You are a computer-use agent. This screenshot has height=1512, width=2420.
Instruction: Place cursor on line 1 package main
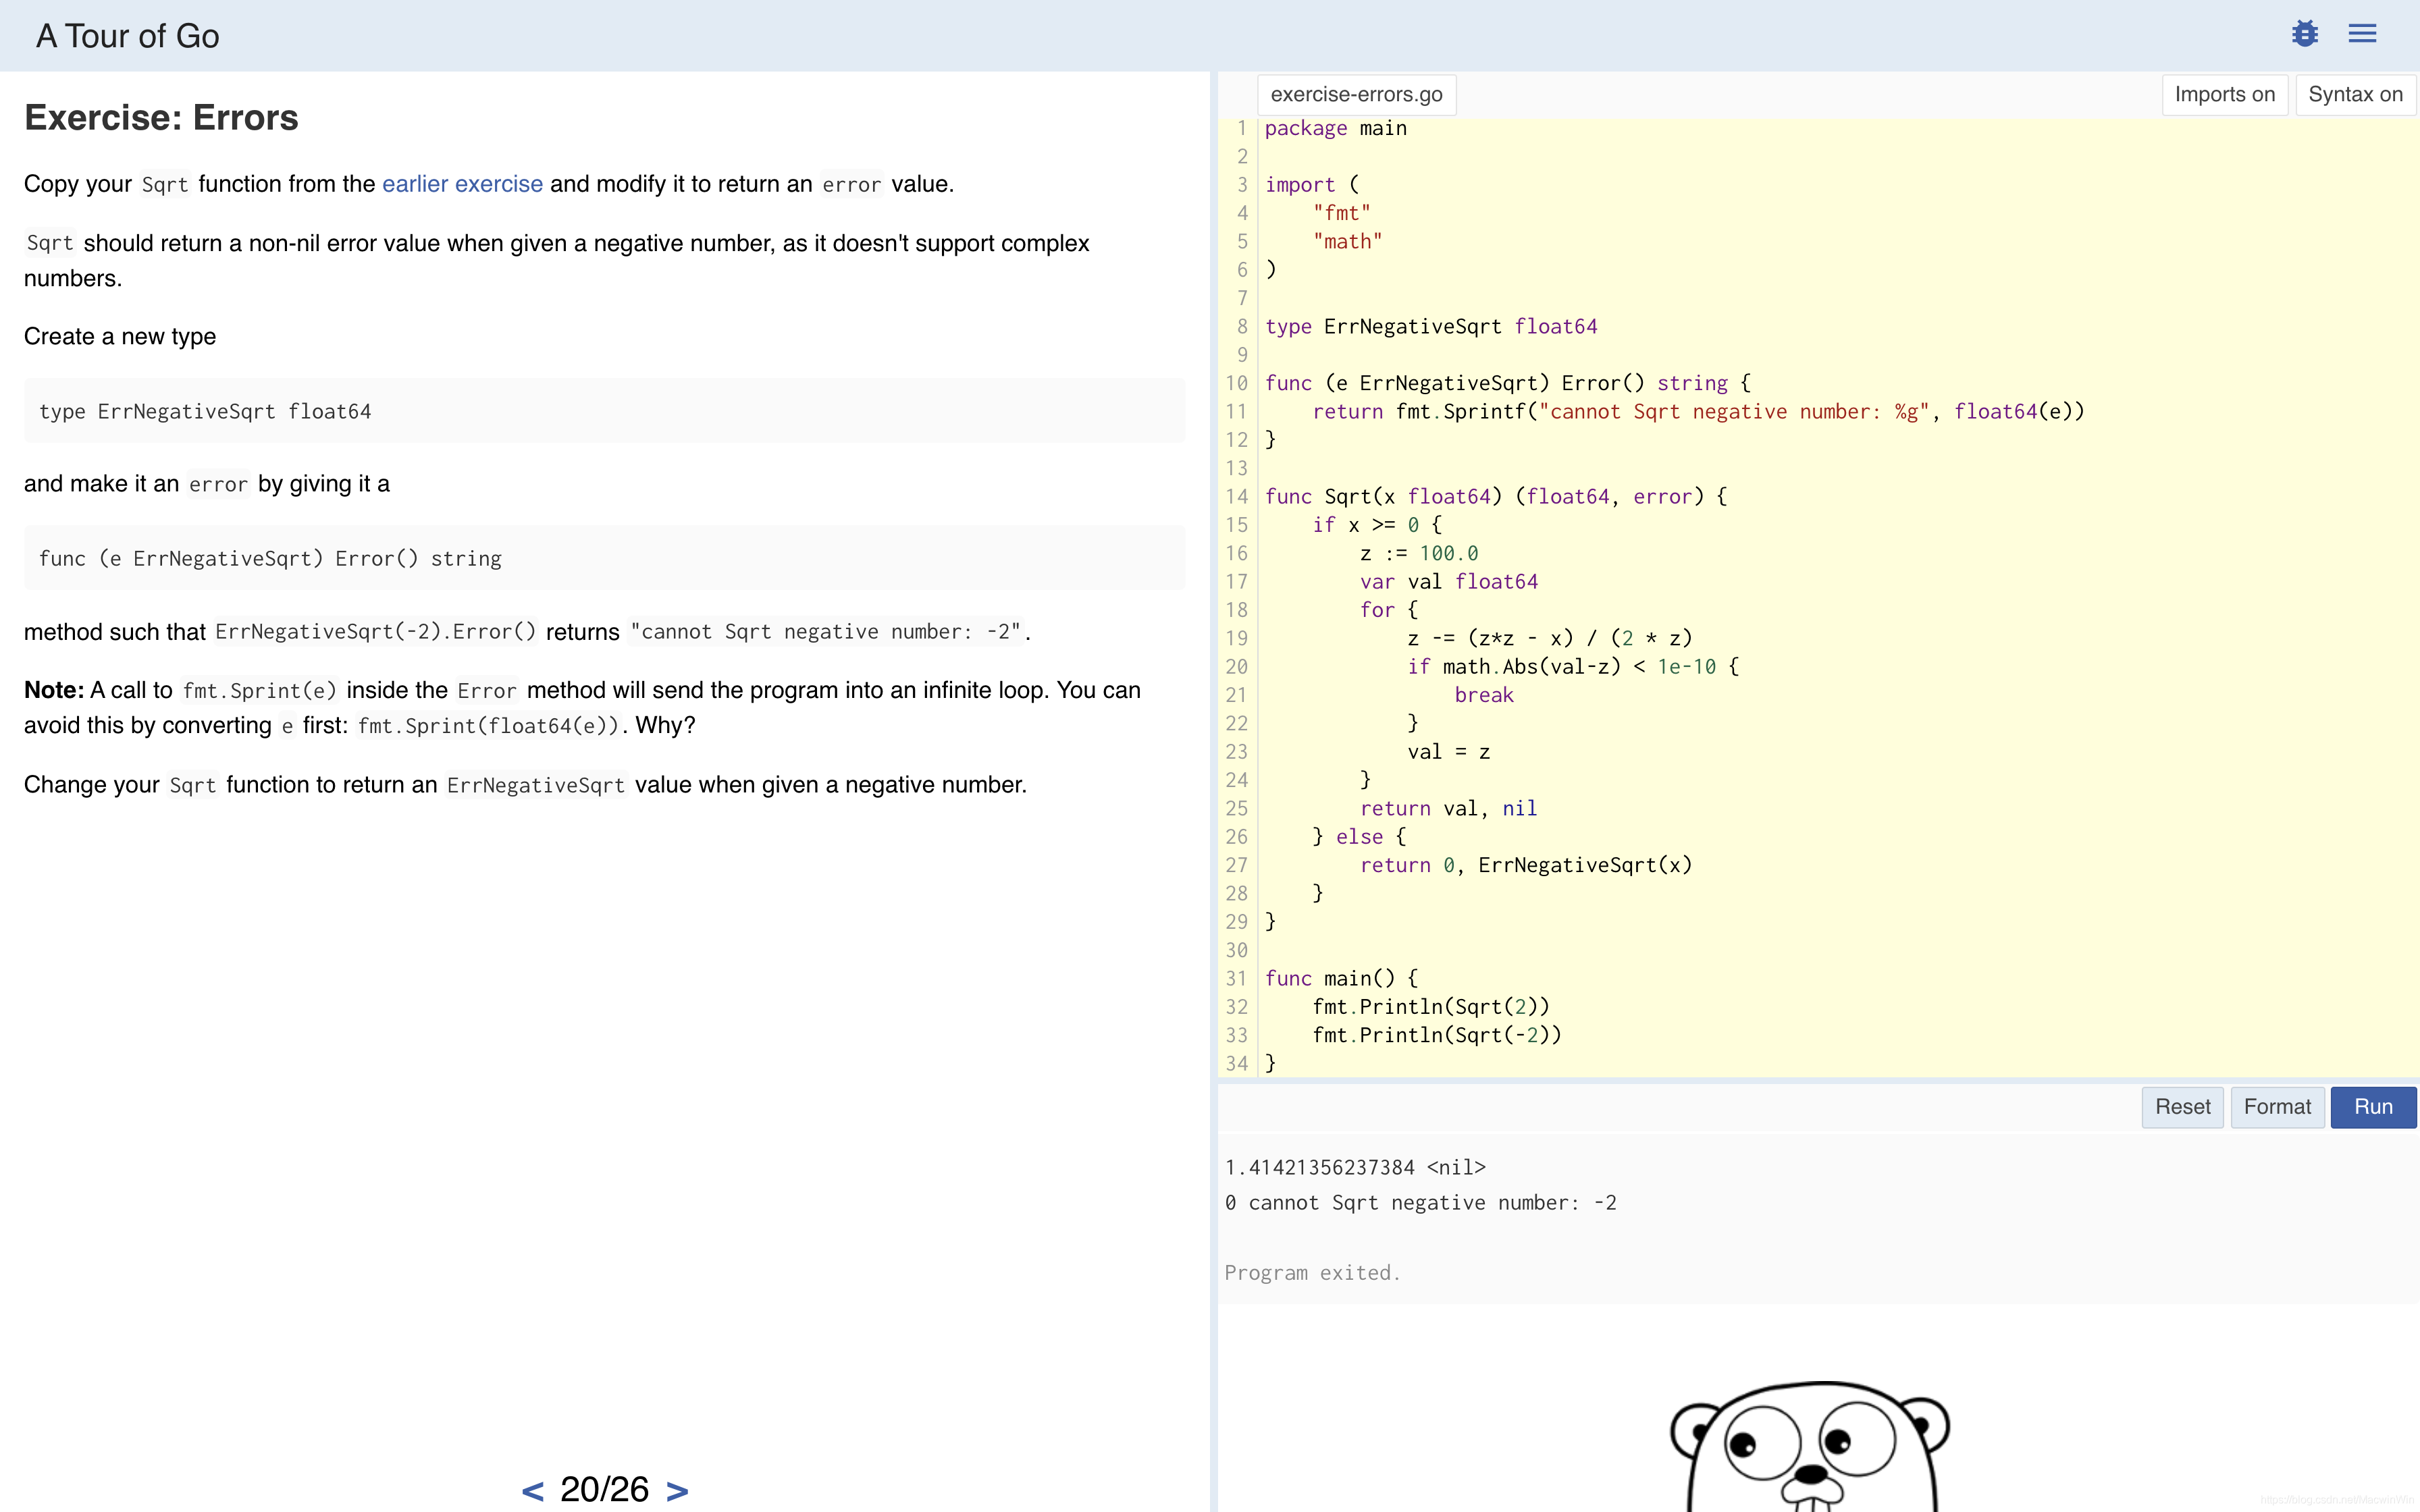(1335, 128)
